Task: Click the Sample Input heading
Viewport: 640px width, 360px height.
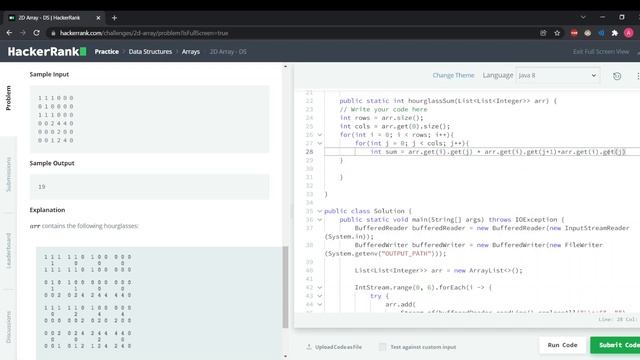Action: point(49,74)
